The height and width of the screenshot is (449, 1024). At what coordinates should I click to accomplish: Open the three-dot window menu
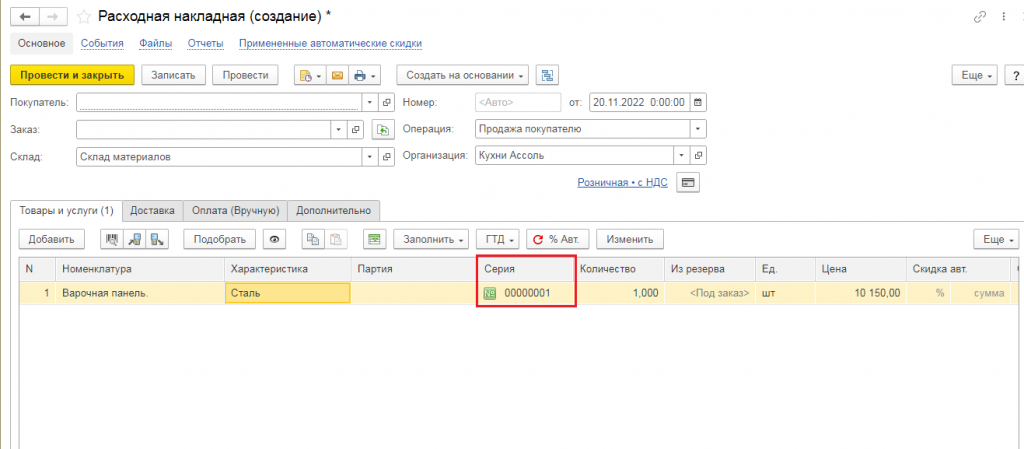1003,17
